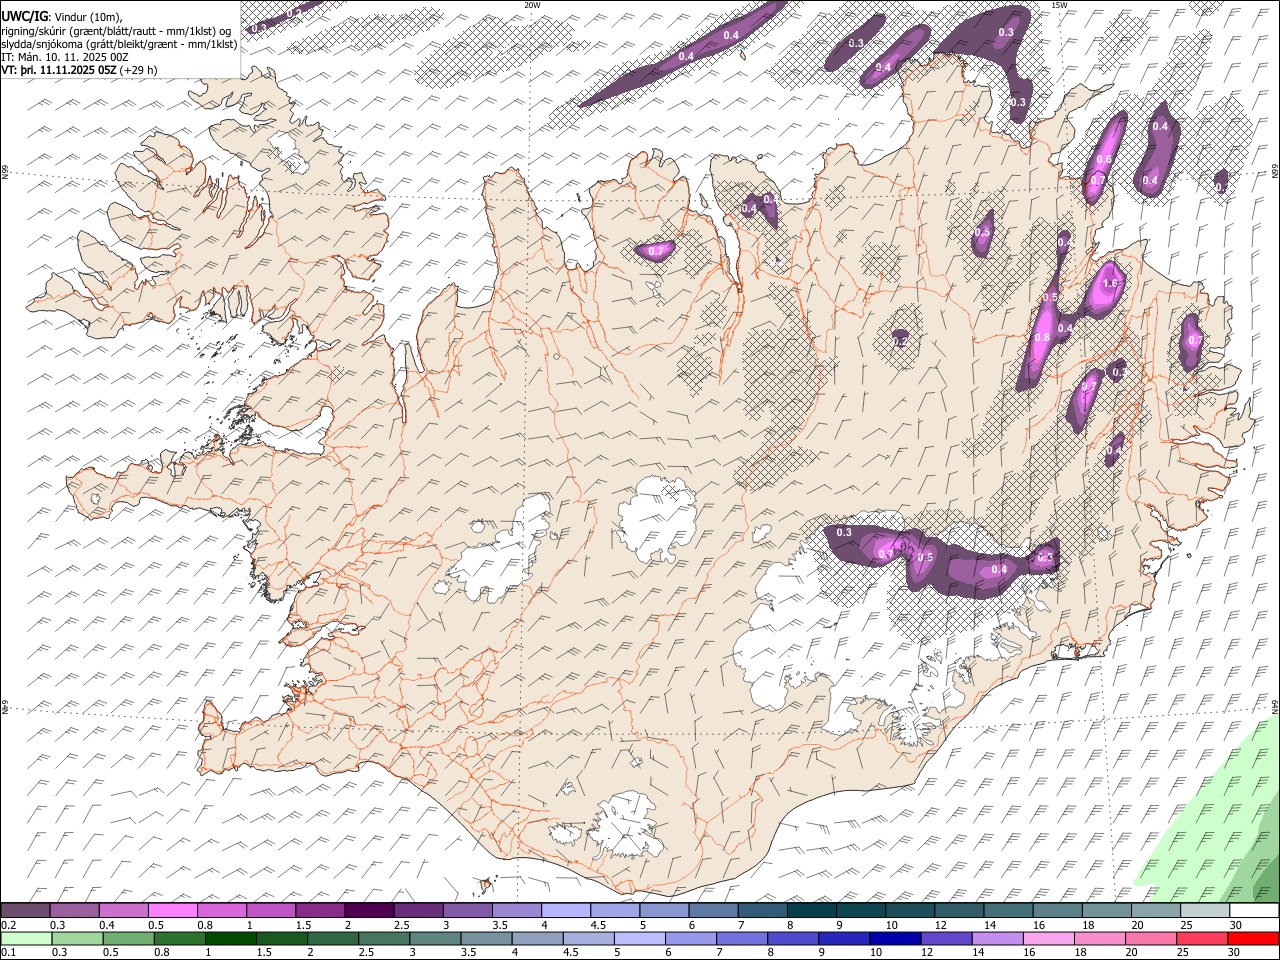
Task: Choose top legend swatch between 3 and 3.5
Action: [x=467, y=910]
